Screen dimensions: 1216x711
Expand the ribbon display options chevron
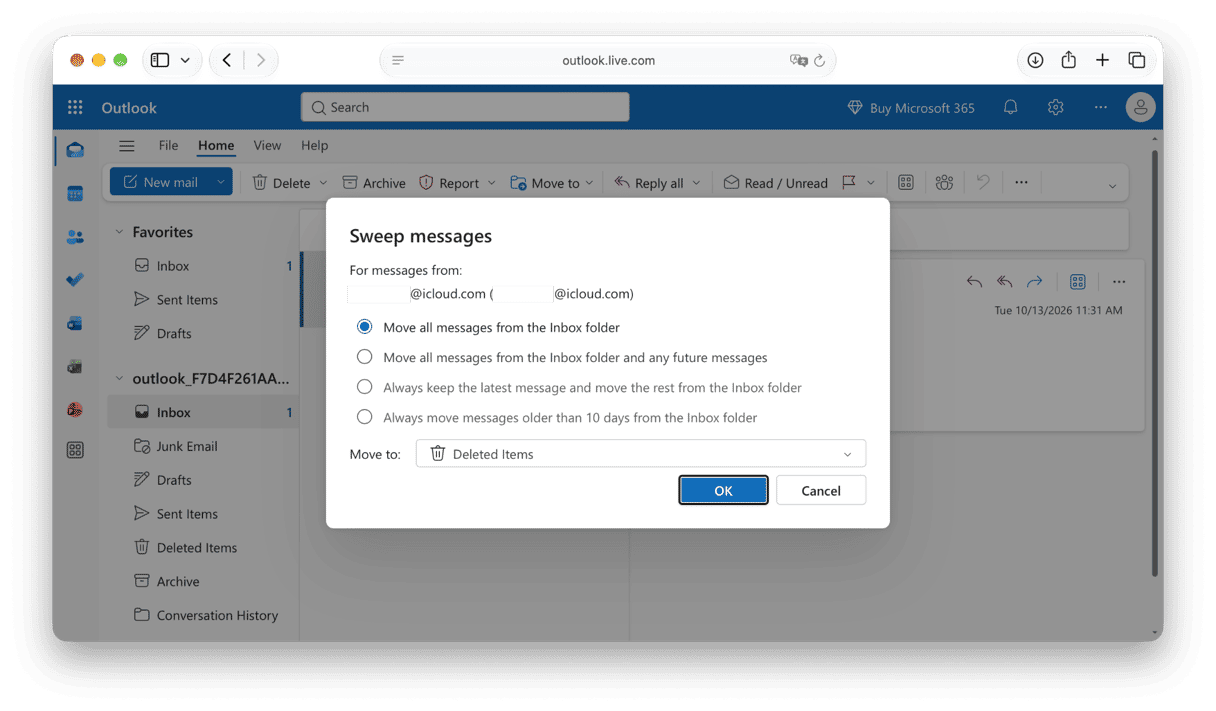(x=1112, y=186)
